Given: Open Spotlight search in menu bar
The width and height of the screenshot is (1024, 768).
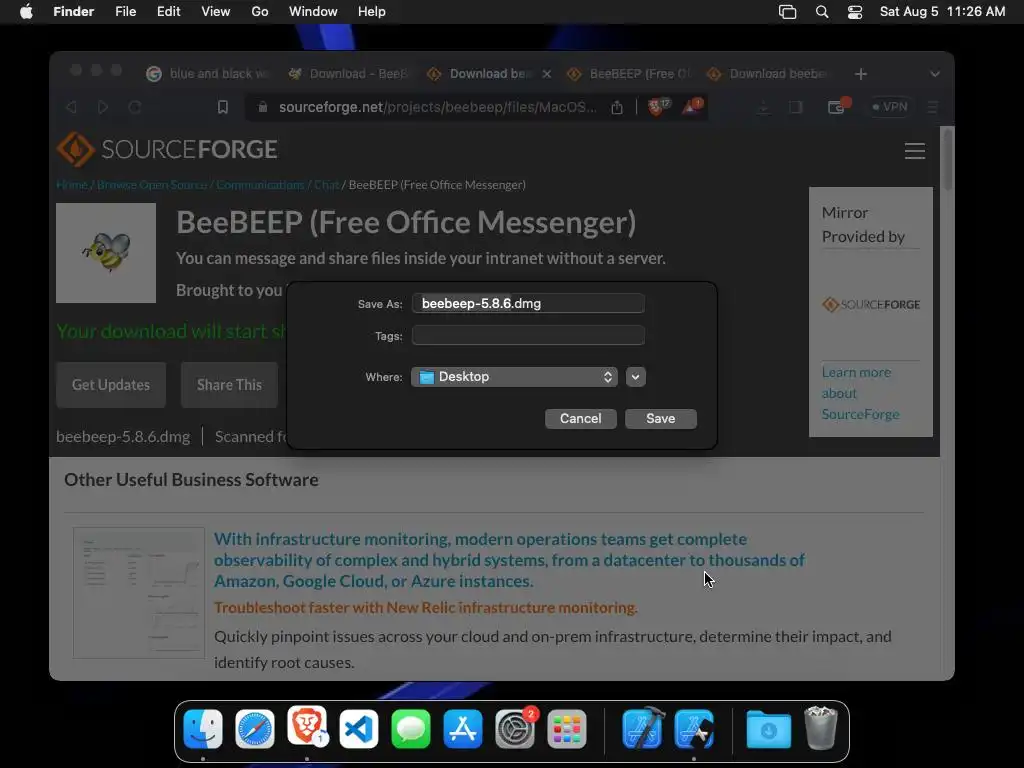Looking at the screenshot, I should pyautogui.click(x=822, y=12).
